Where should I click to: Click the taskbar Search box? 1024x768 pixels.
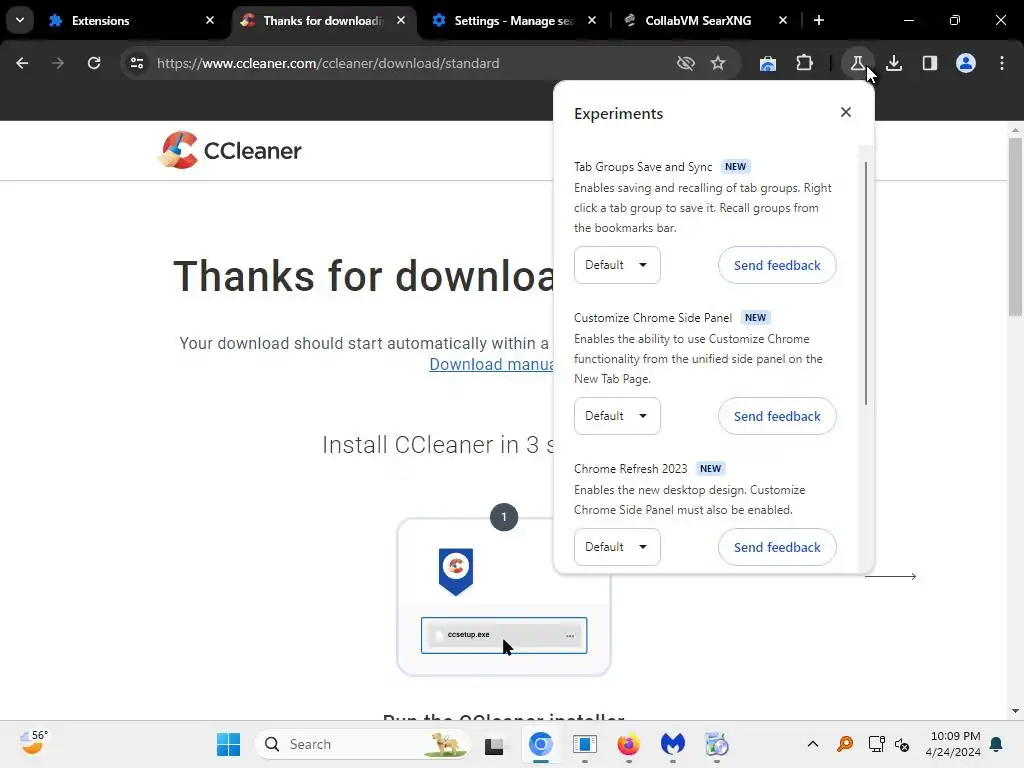click(363, 744)
